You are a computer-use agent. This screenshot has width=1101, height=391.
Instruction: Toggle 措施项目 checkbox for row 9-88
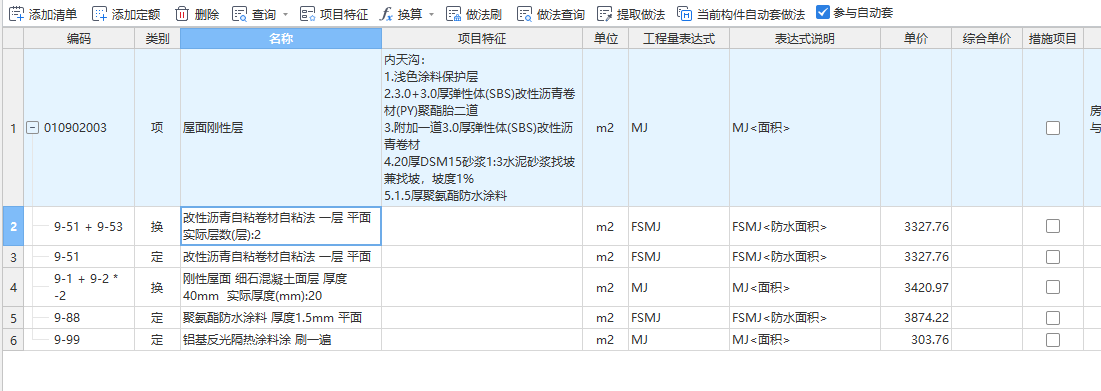coord(1053,317)
